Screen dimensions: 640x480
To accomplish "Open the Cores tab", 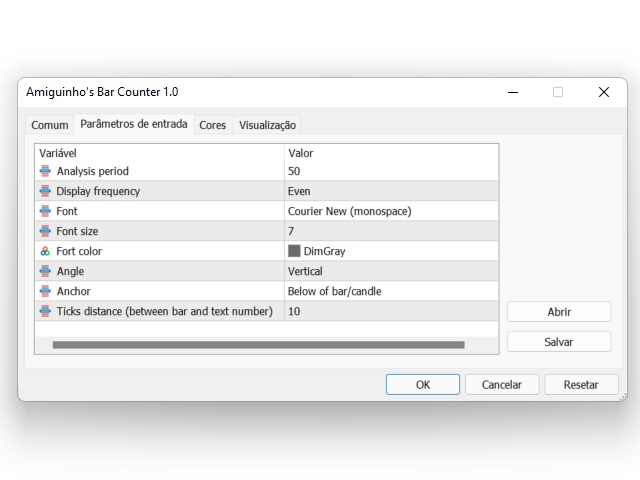I will click(x=213, y=125).
